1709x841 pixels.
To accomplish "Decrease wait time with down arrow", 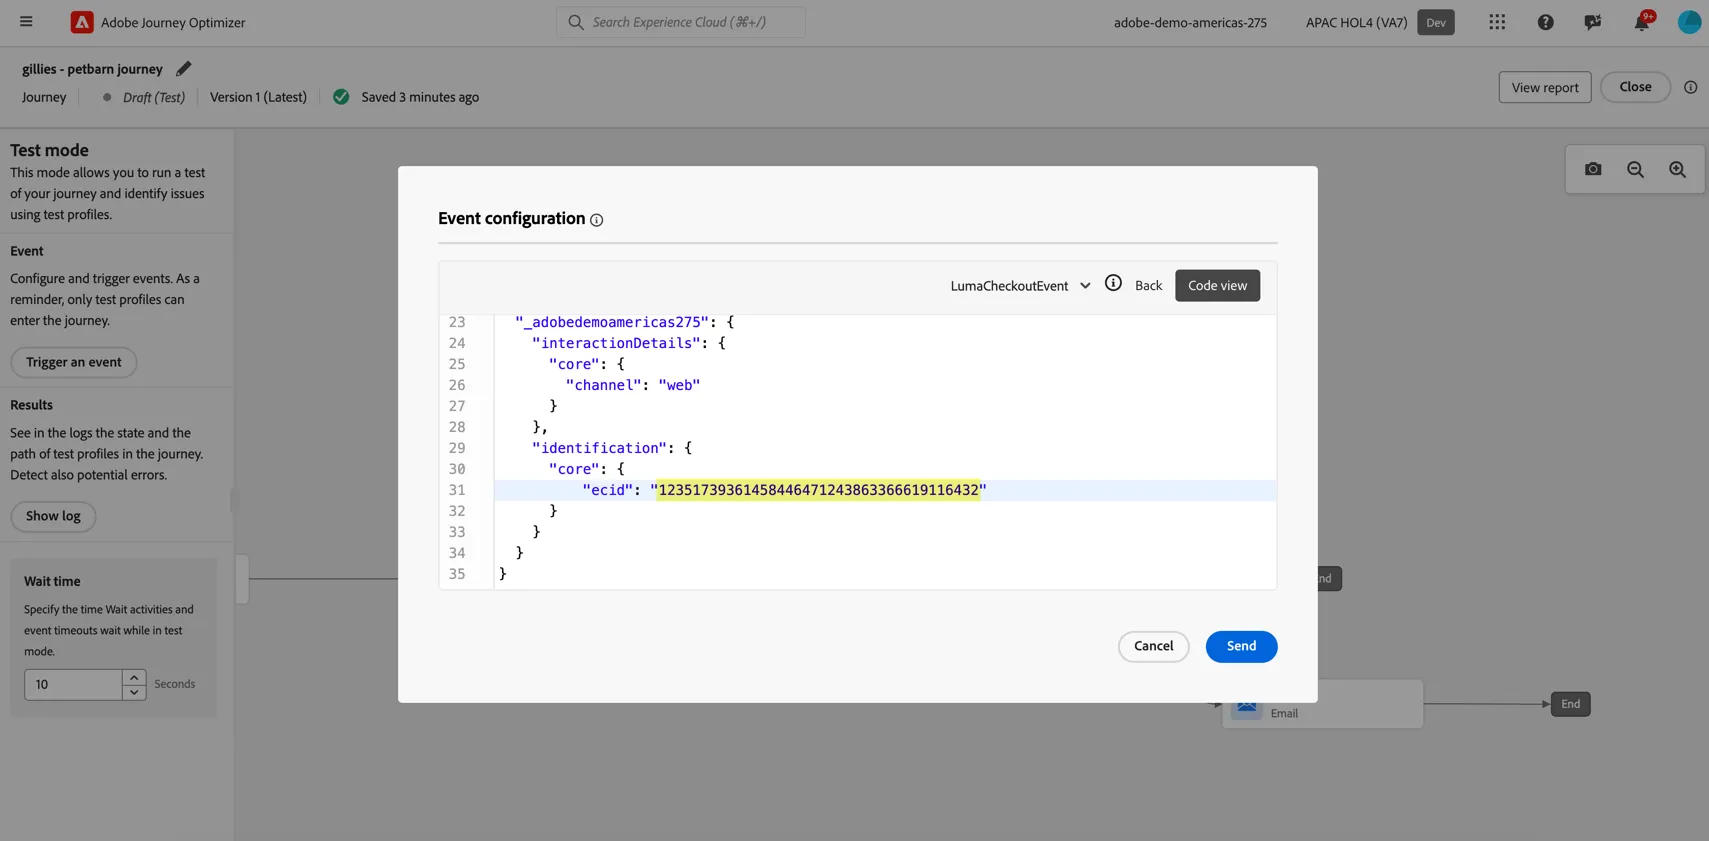I will click(134, 692).
